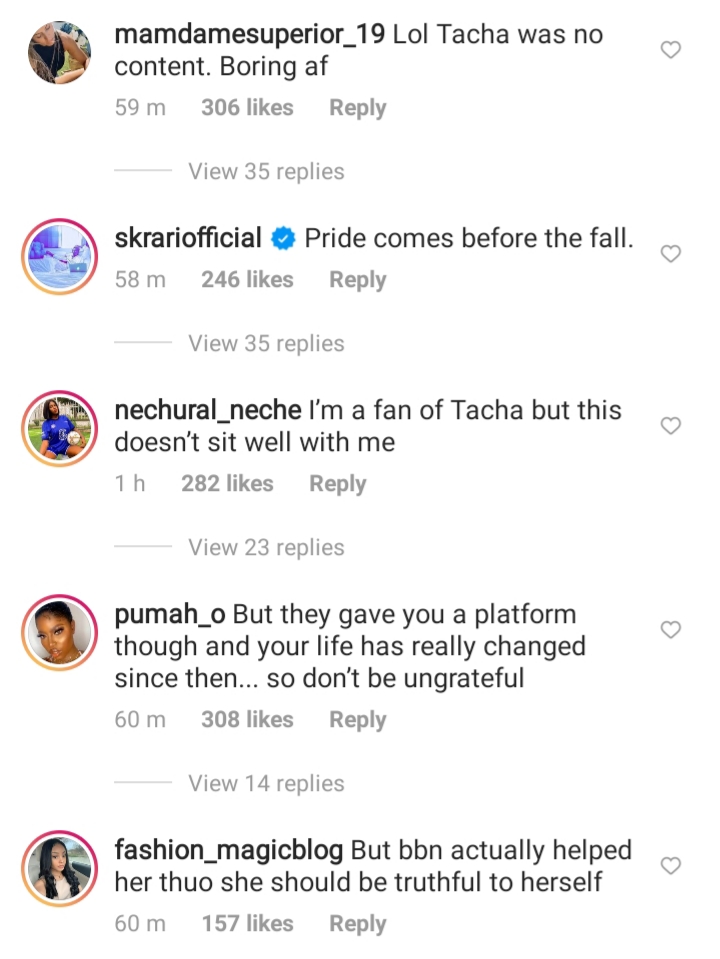
Task: Tap nechural_neche's profile photo
Action: (x=58, y=428)
